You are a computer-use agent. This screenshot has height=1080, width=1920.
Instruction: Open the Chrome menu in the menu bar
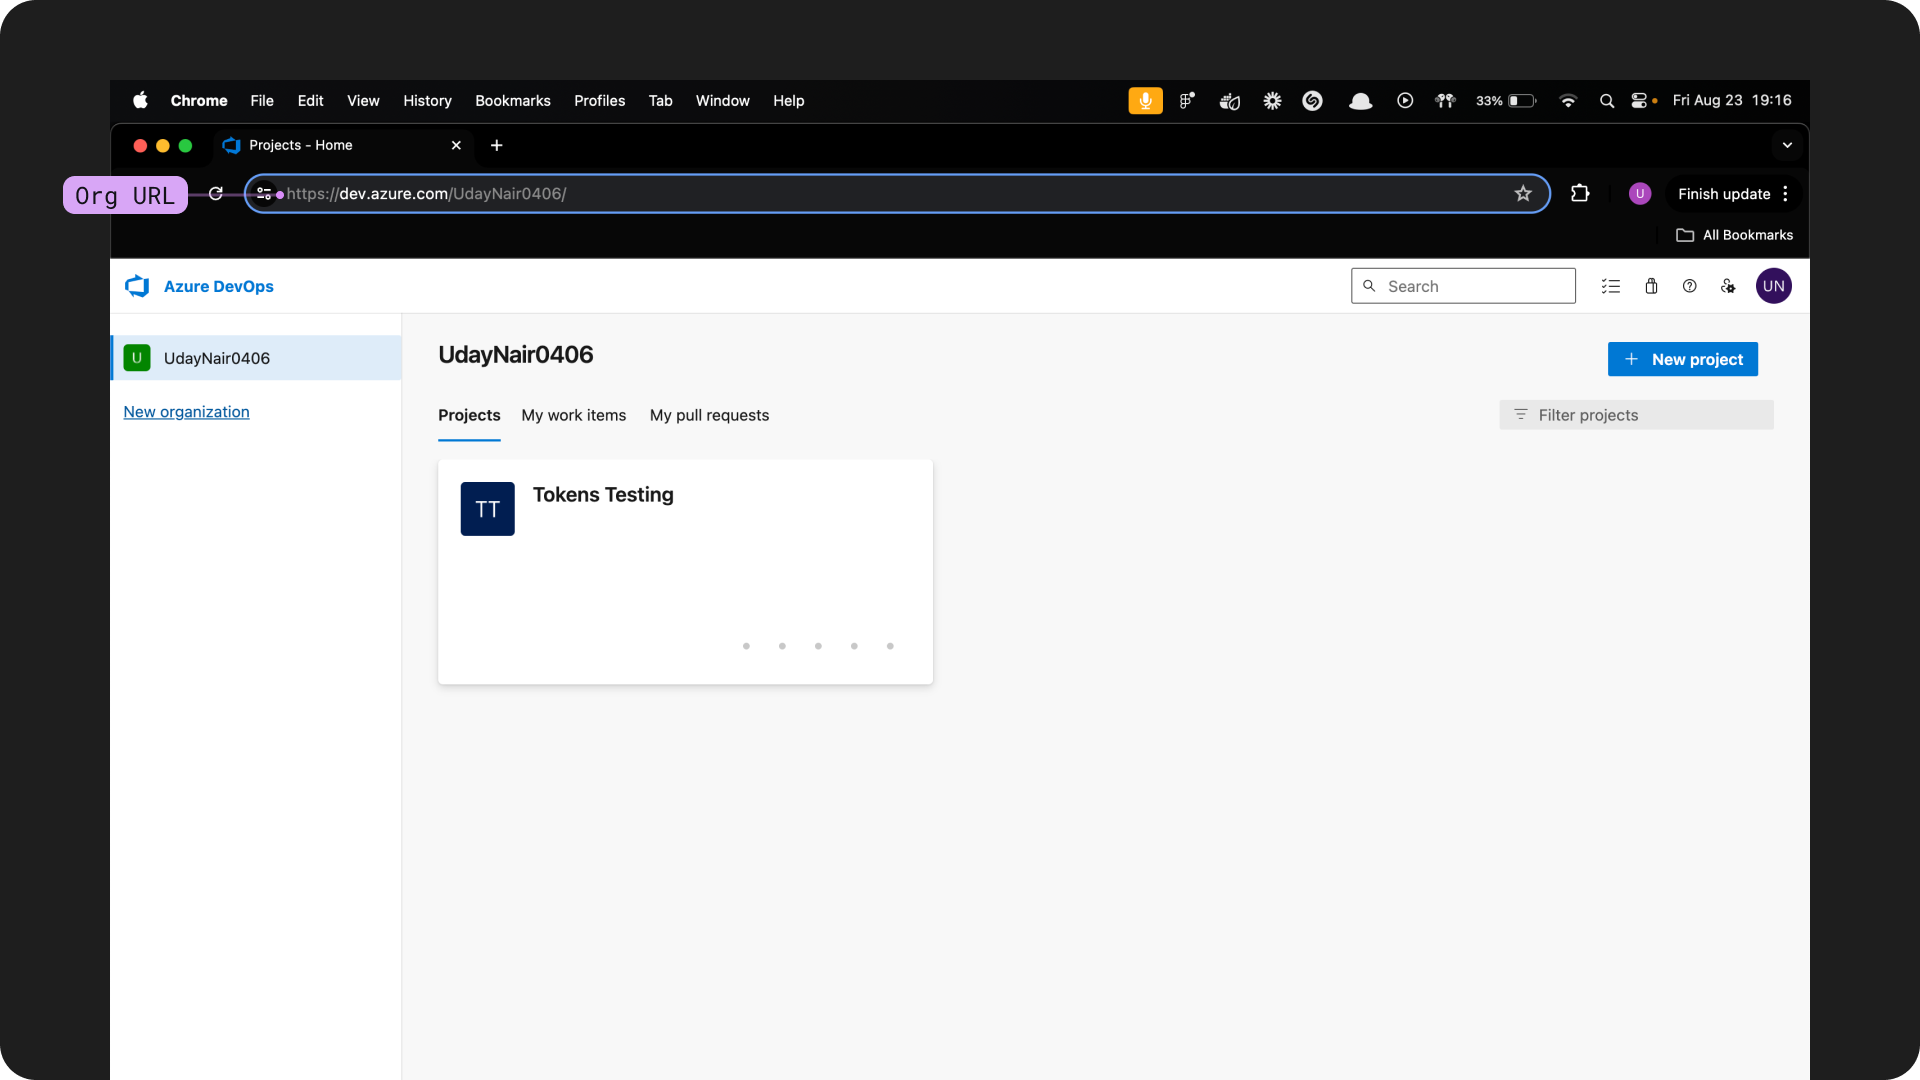(x=199, y=100)
